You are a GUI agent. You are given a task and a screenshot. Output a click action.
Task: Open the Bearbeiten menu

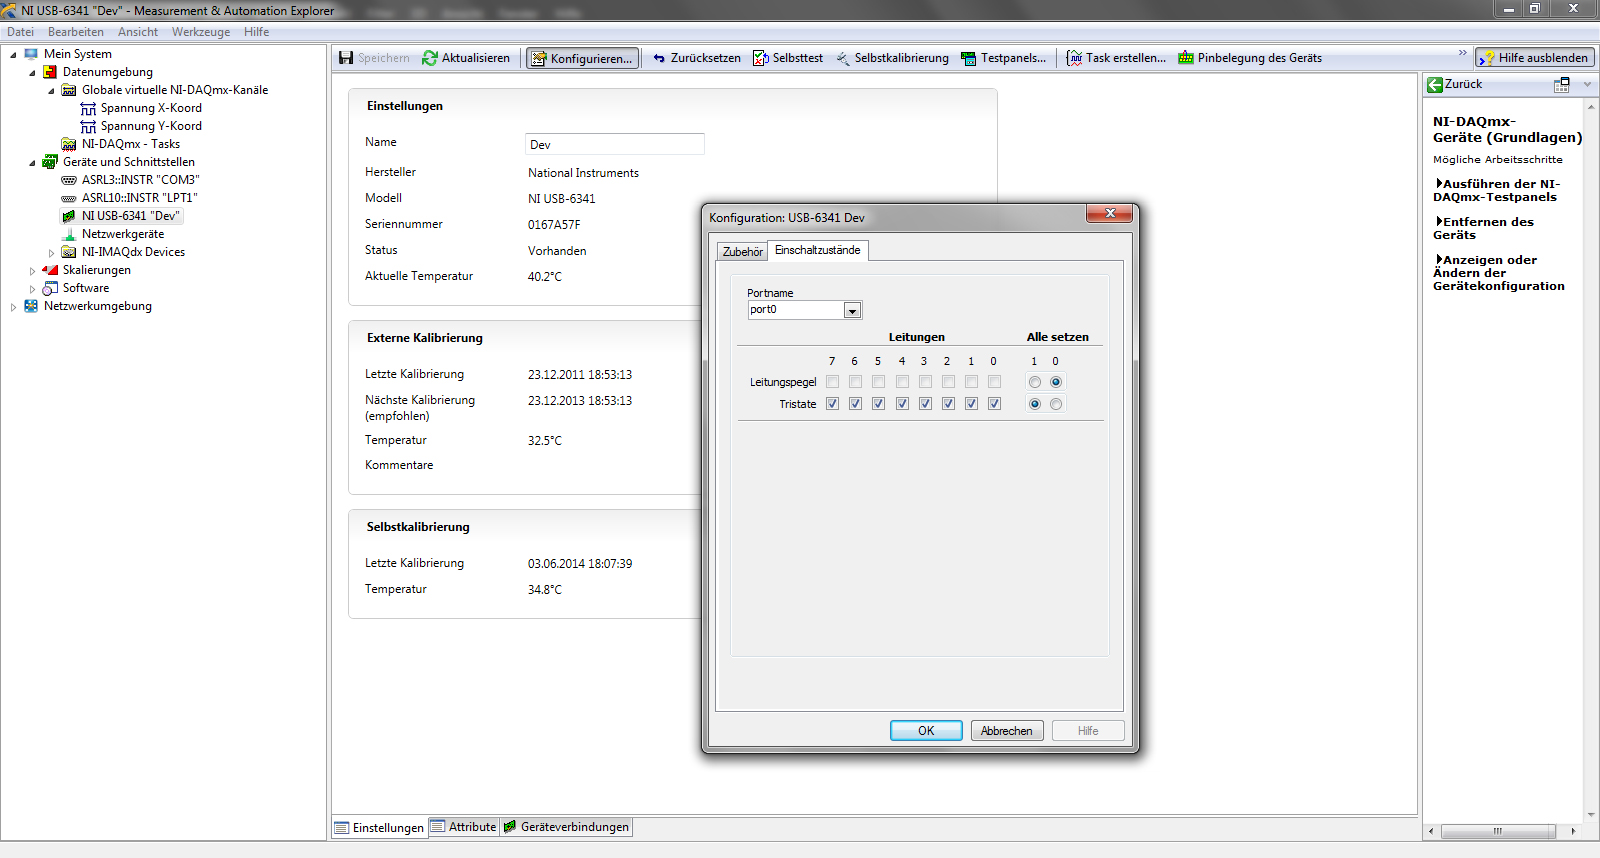(x=76, y=32)
